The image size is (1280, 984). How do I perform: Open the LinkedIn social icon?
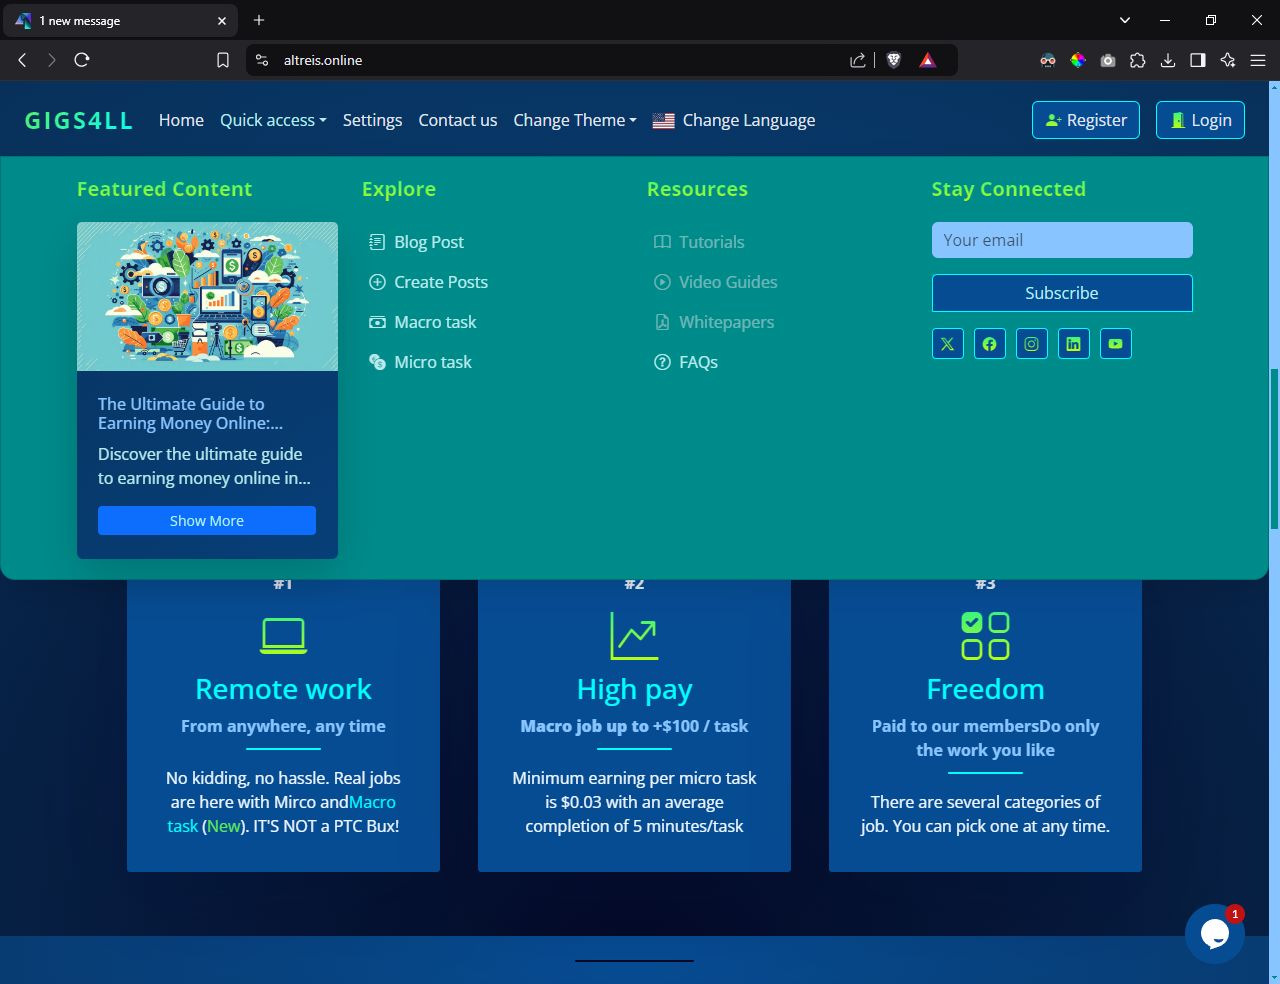(1073, 344)
